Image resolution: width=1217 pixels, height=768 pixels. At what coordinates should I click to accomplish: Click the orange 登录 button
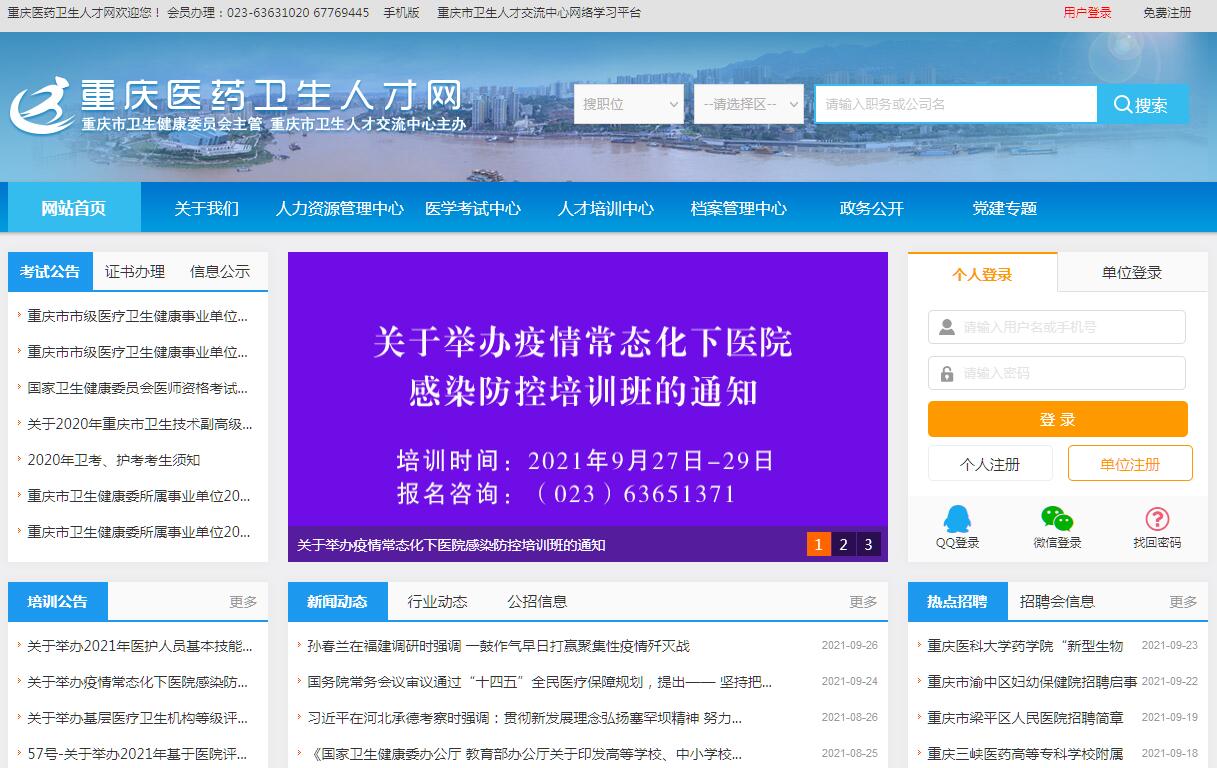1057,419
